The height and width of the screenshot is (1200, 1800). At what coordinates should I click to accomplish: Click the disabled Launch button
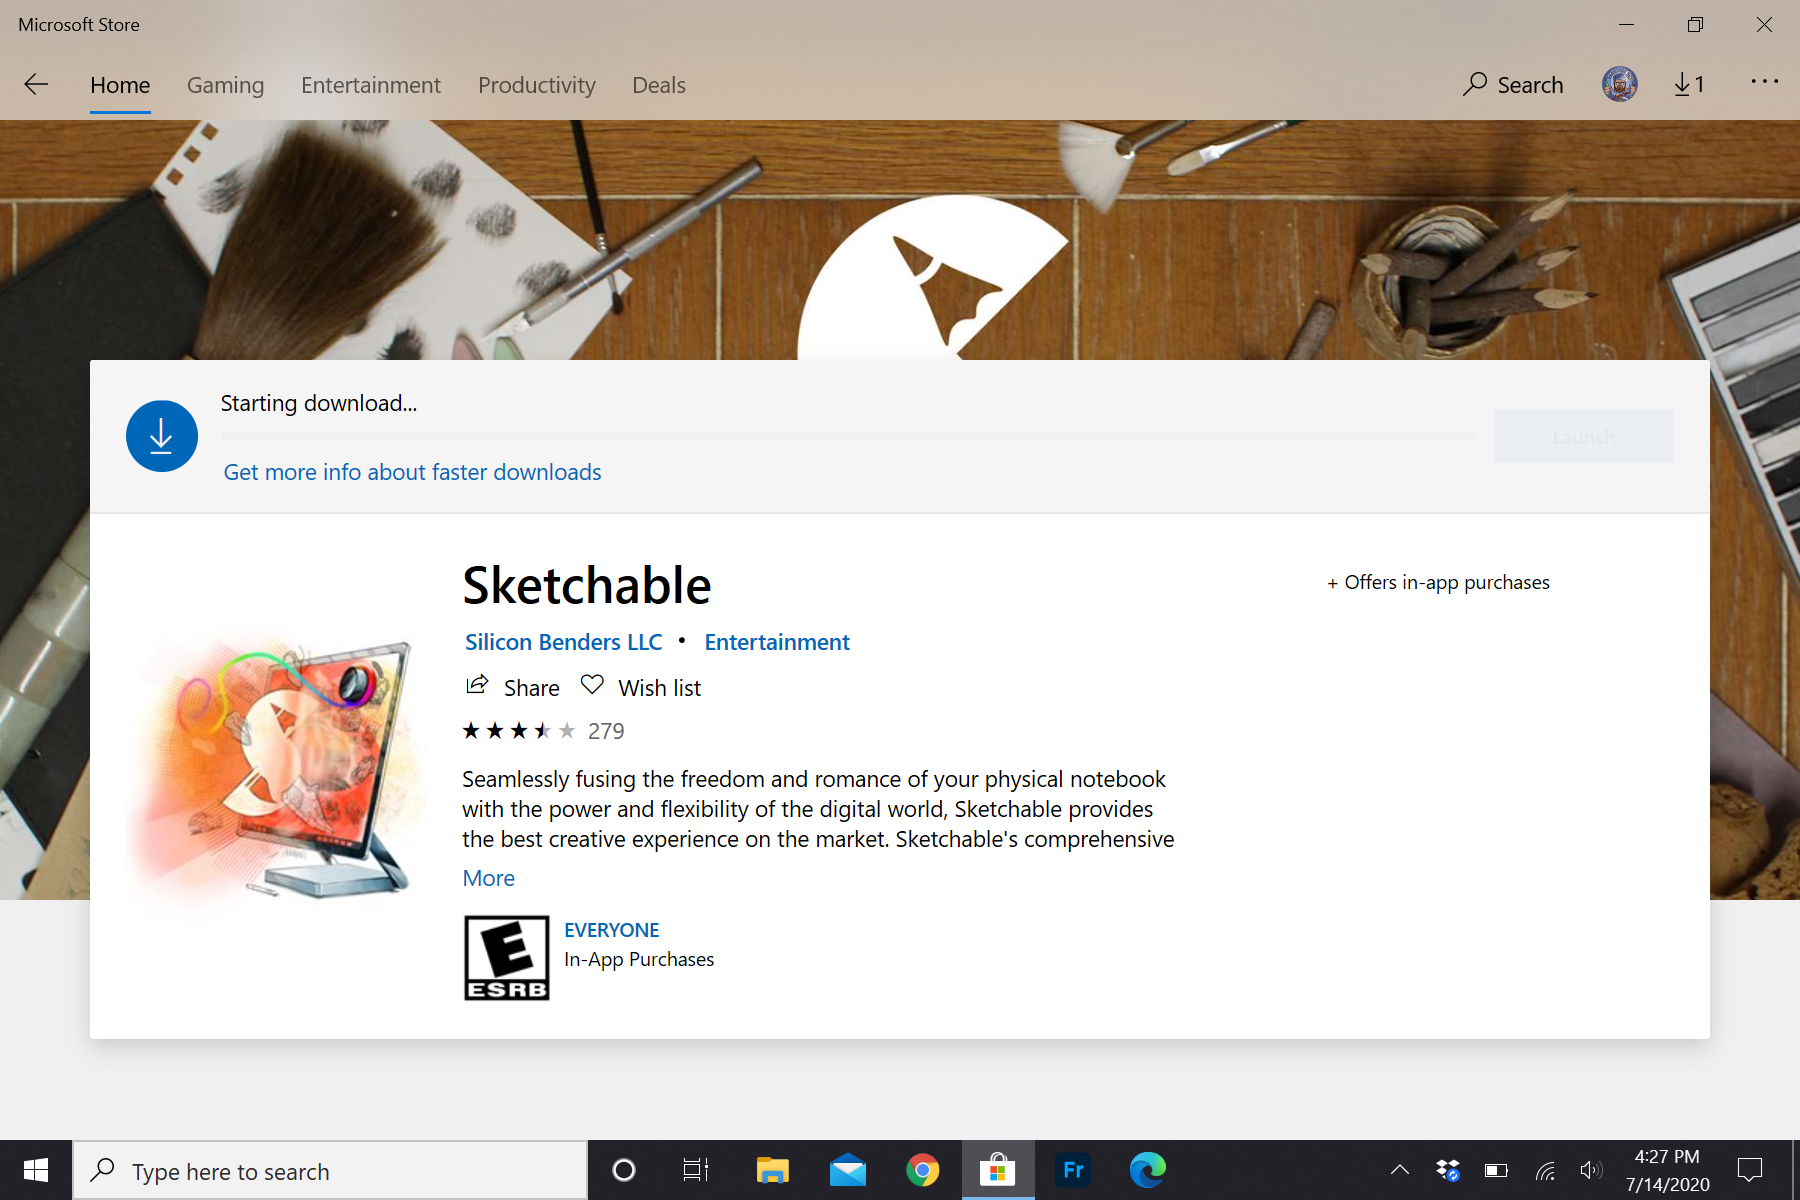click(x=1583, y=437)
